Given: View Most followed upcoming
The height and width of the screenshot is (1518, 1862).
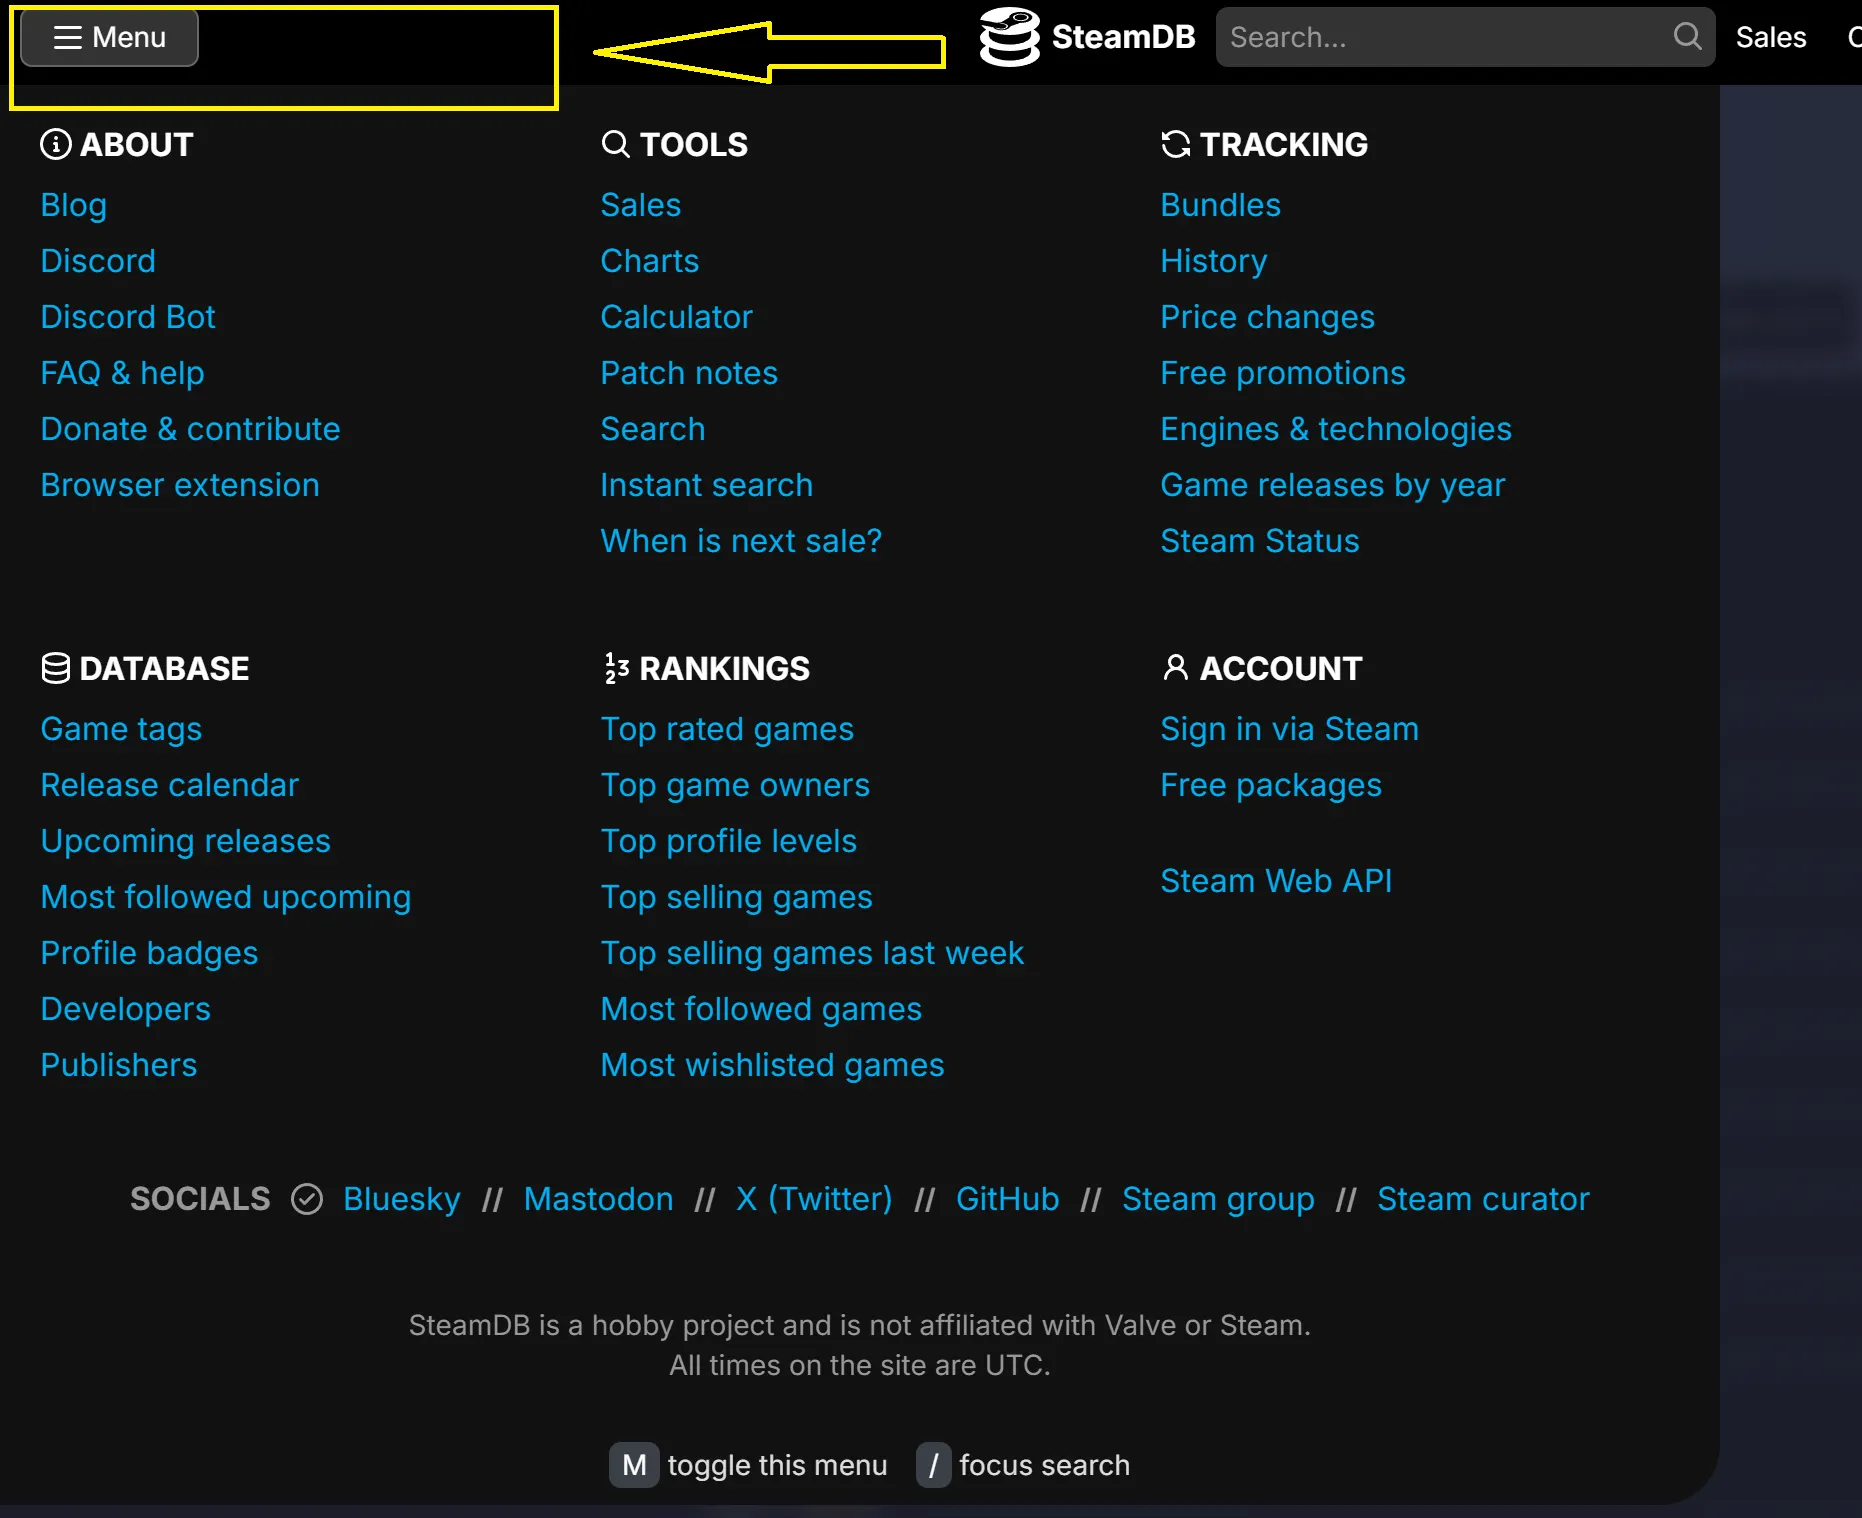Looking at the screenshot, I should point(226,897).
